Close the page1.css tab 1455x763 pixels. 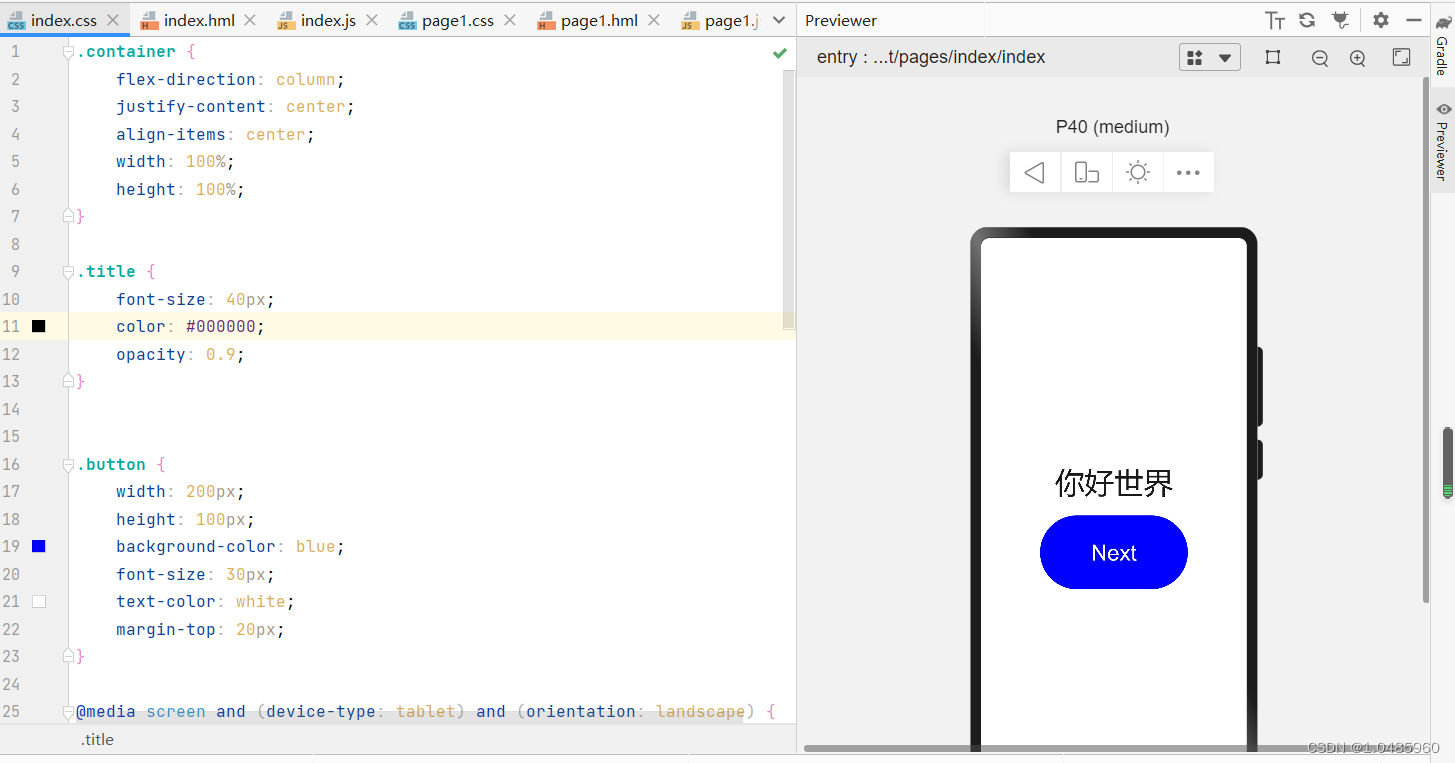tap(508, 20)
